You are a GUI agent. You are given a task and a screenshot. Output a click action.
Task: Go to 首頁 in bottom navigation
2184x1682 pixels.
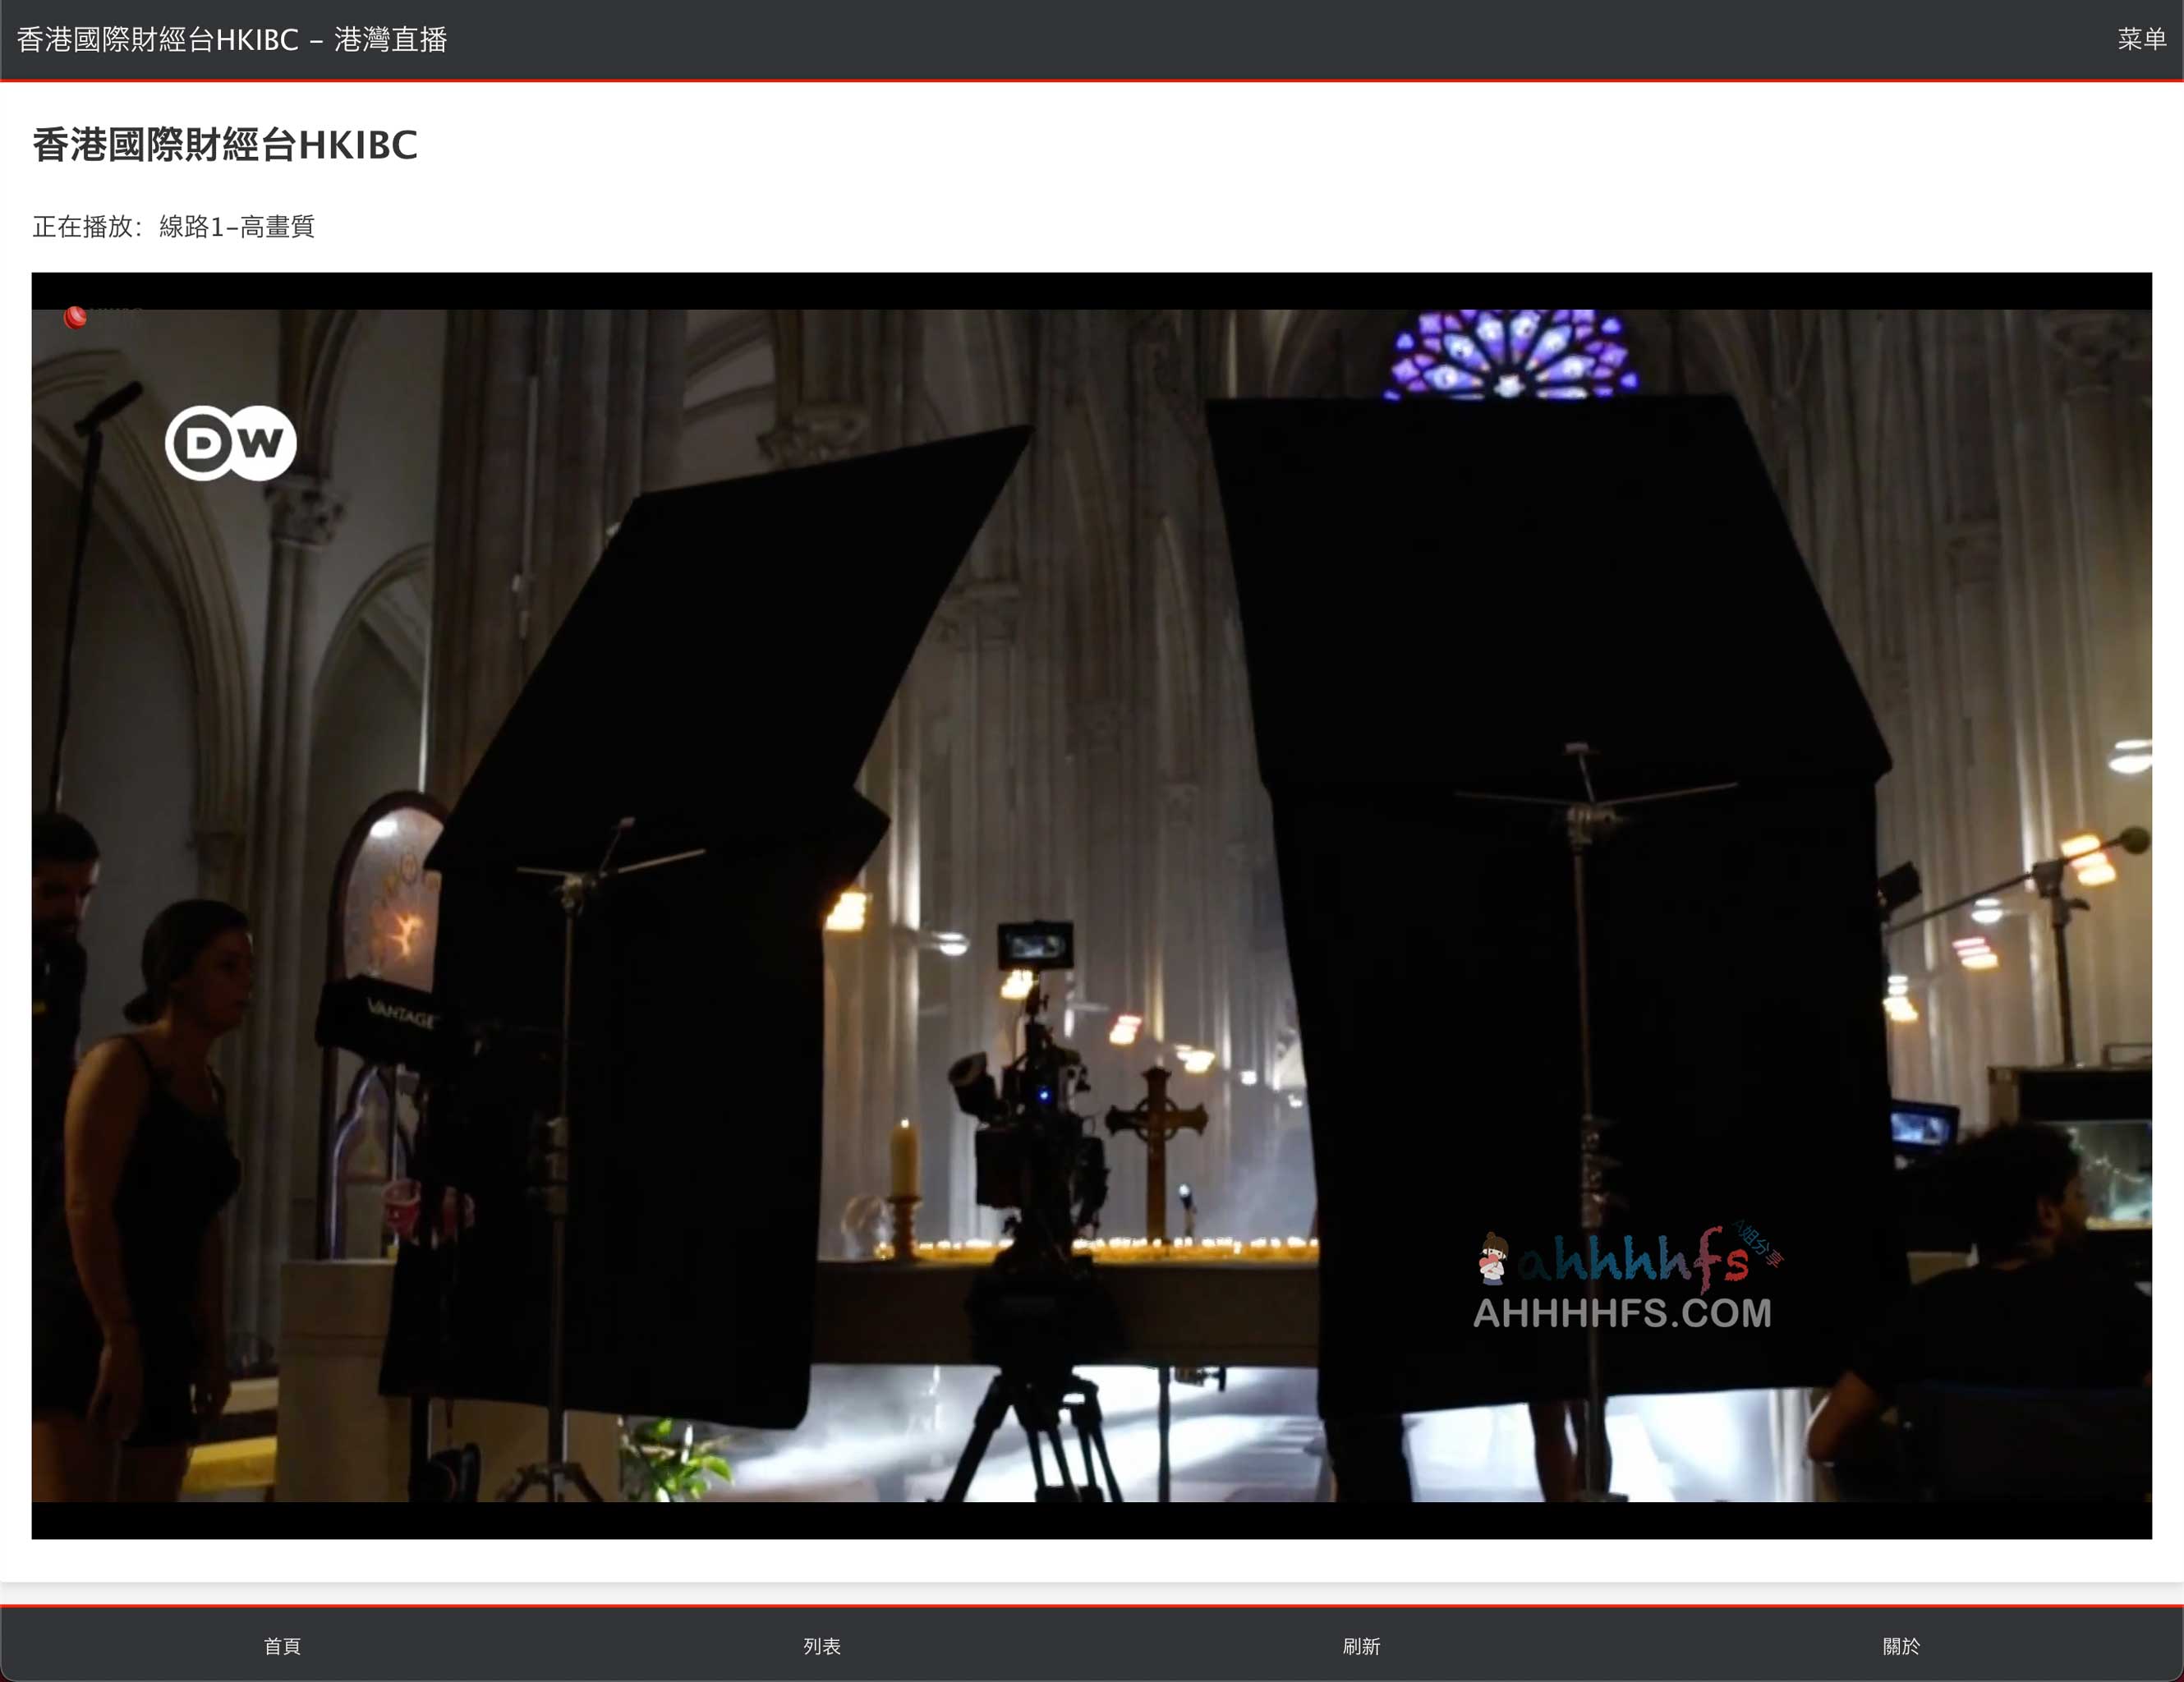pyautogui.click(x=282, y=1646)
